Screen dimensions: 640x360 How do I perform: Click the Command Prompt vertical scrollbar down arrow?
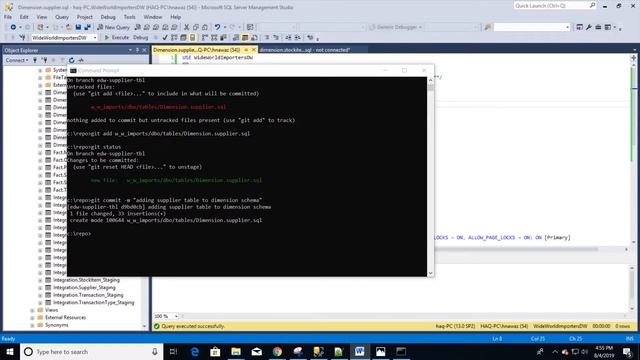coord(431,273)
